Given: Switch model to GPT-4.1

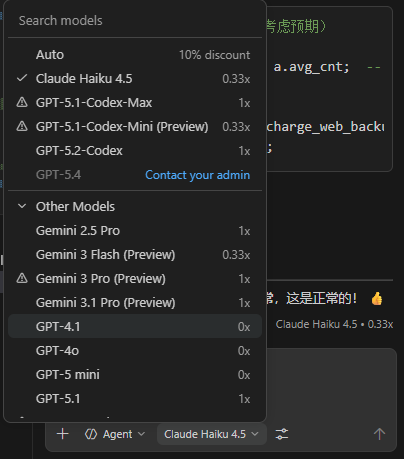Looking at the screenshot, I should pos(135,326).
